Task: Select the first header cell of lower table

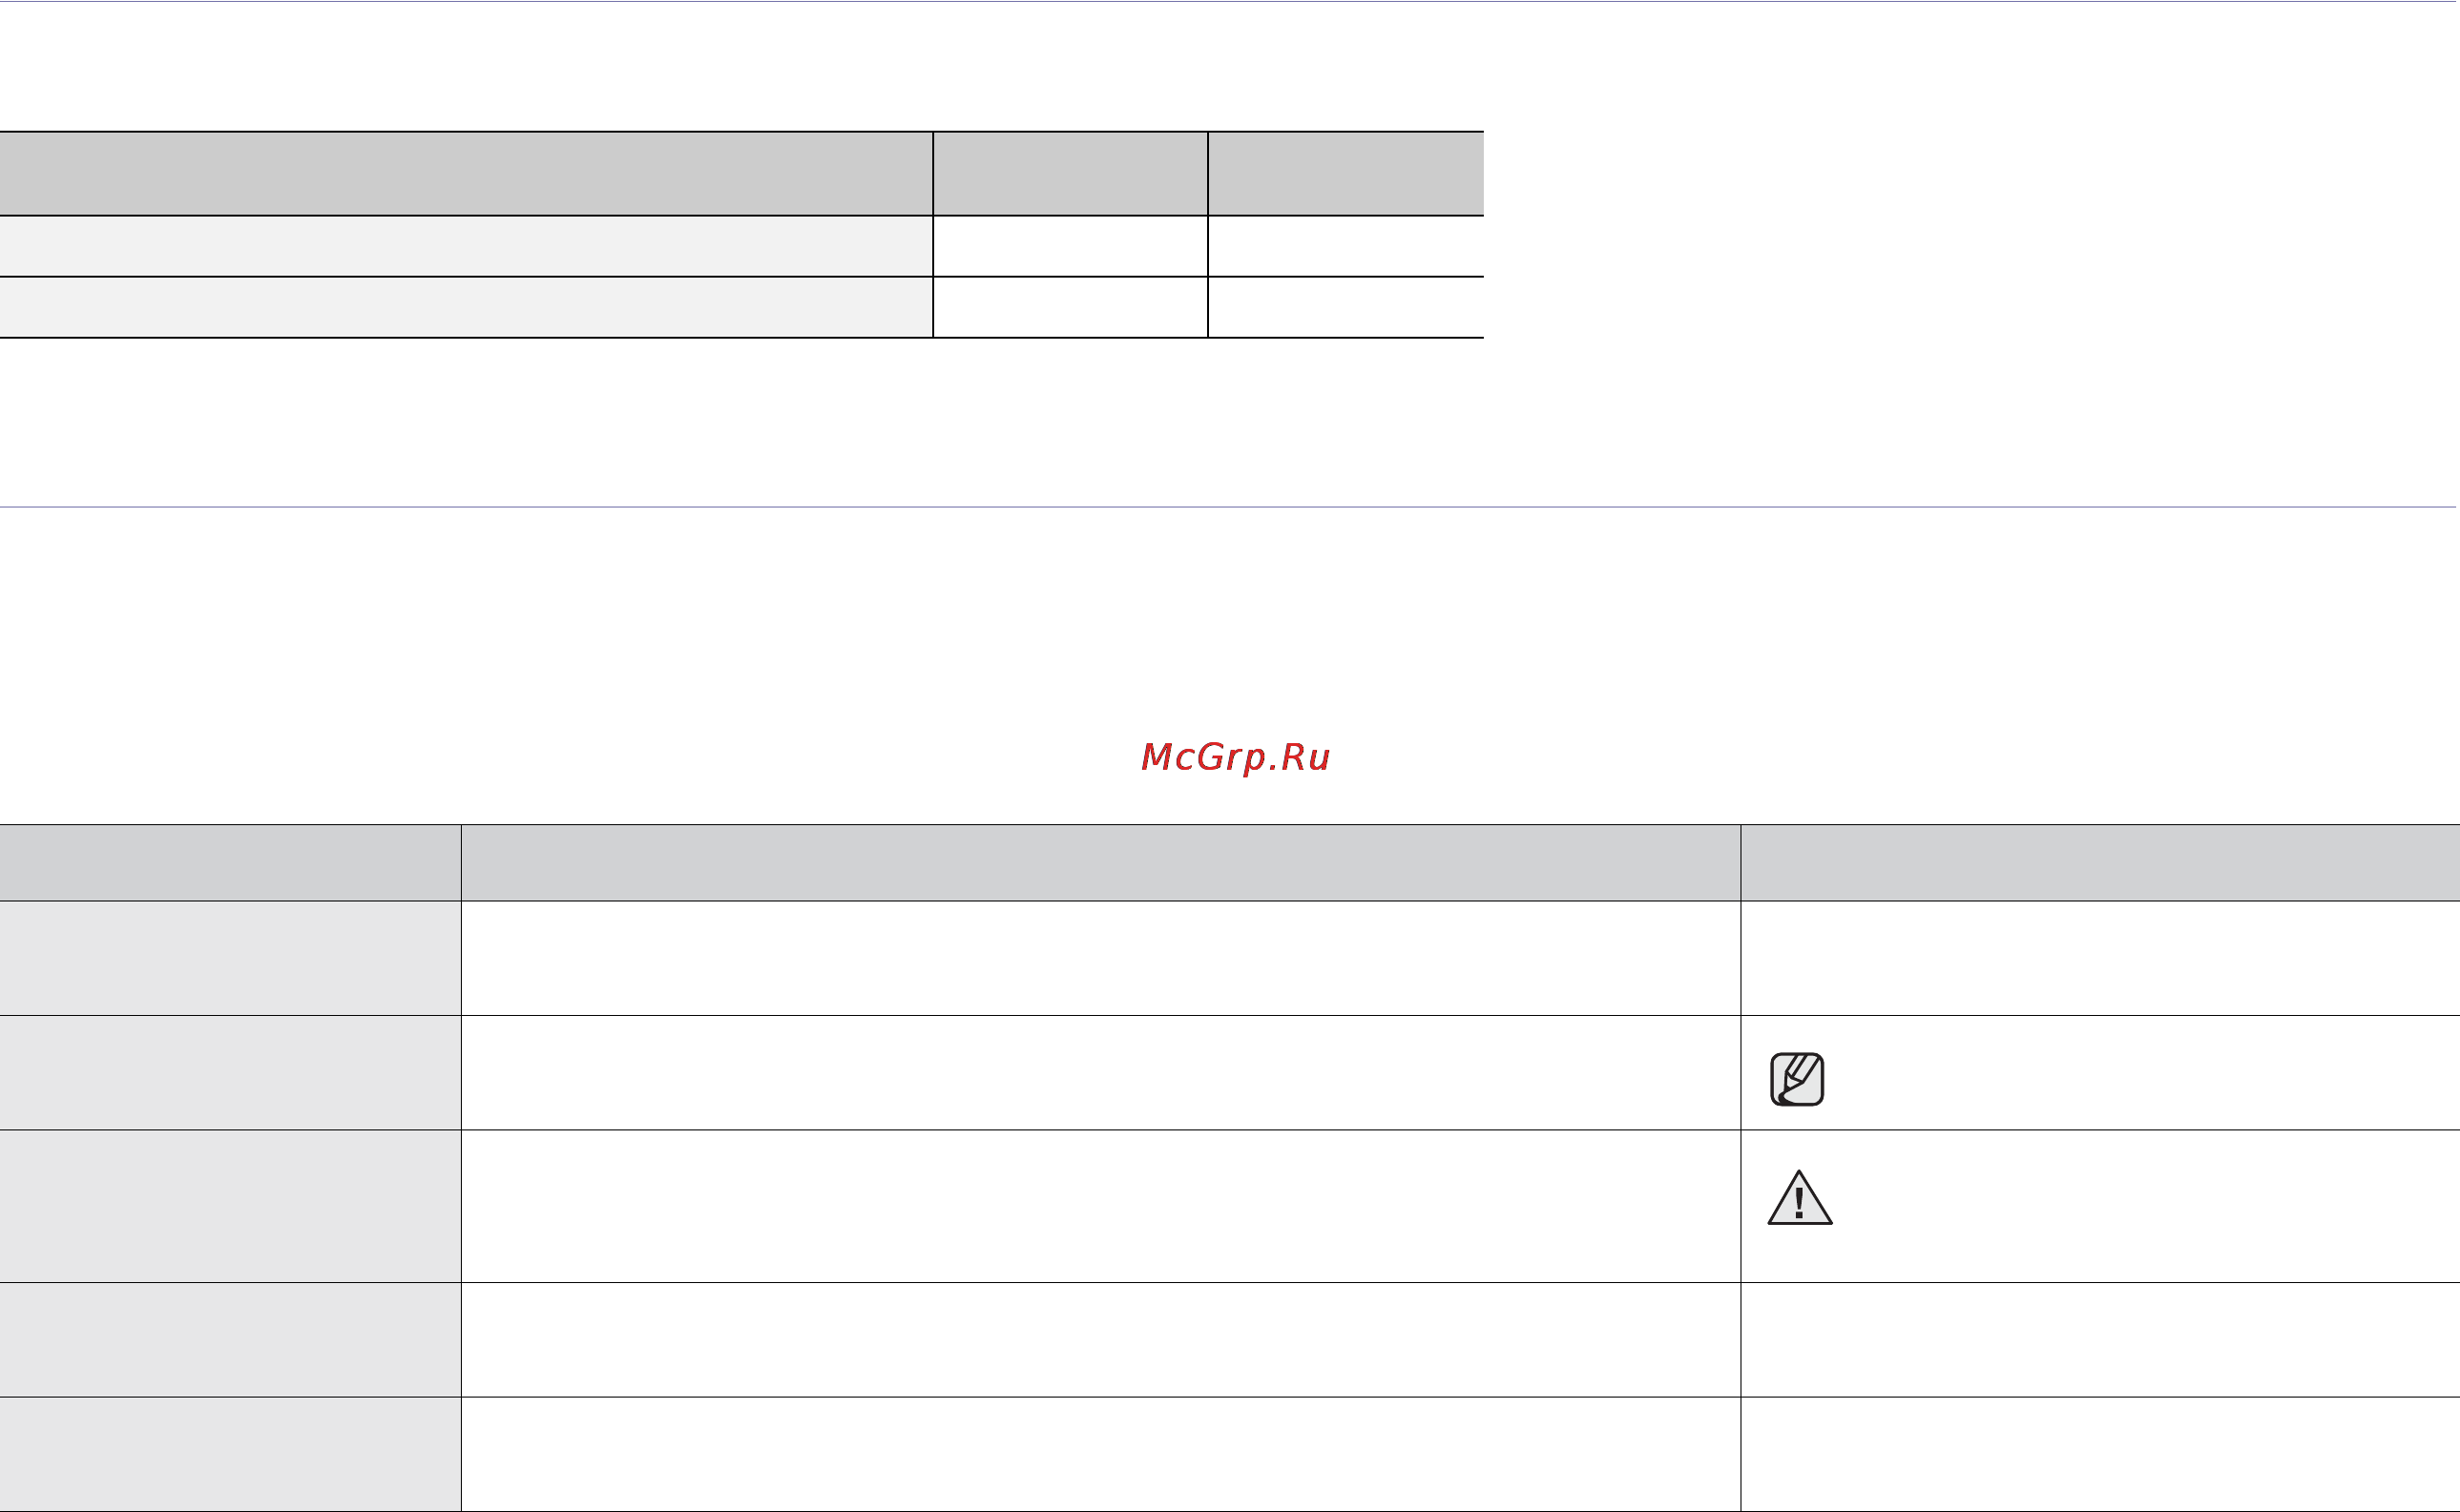Action: pos(230,862)
